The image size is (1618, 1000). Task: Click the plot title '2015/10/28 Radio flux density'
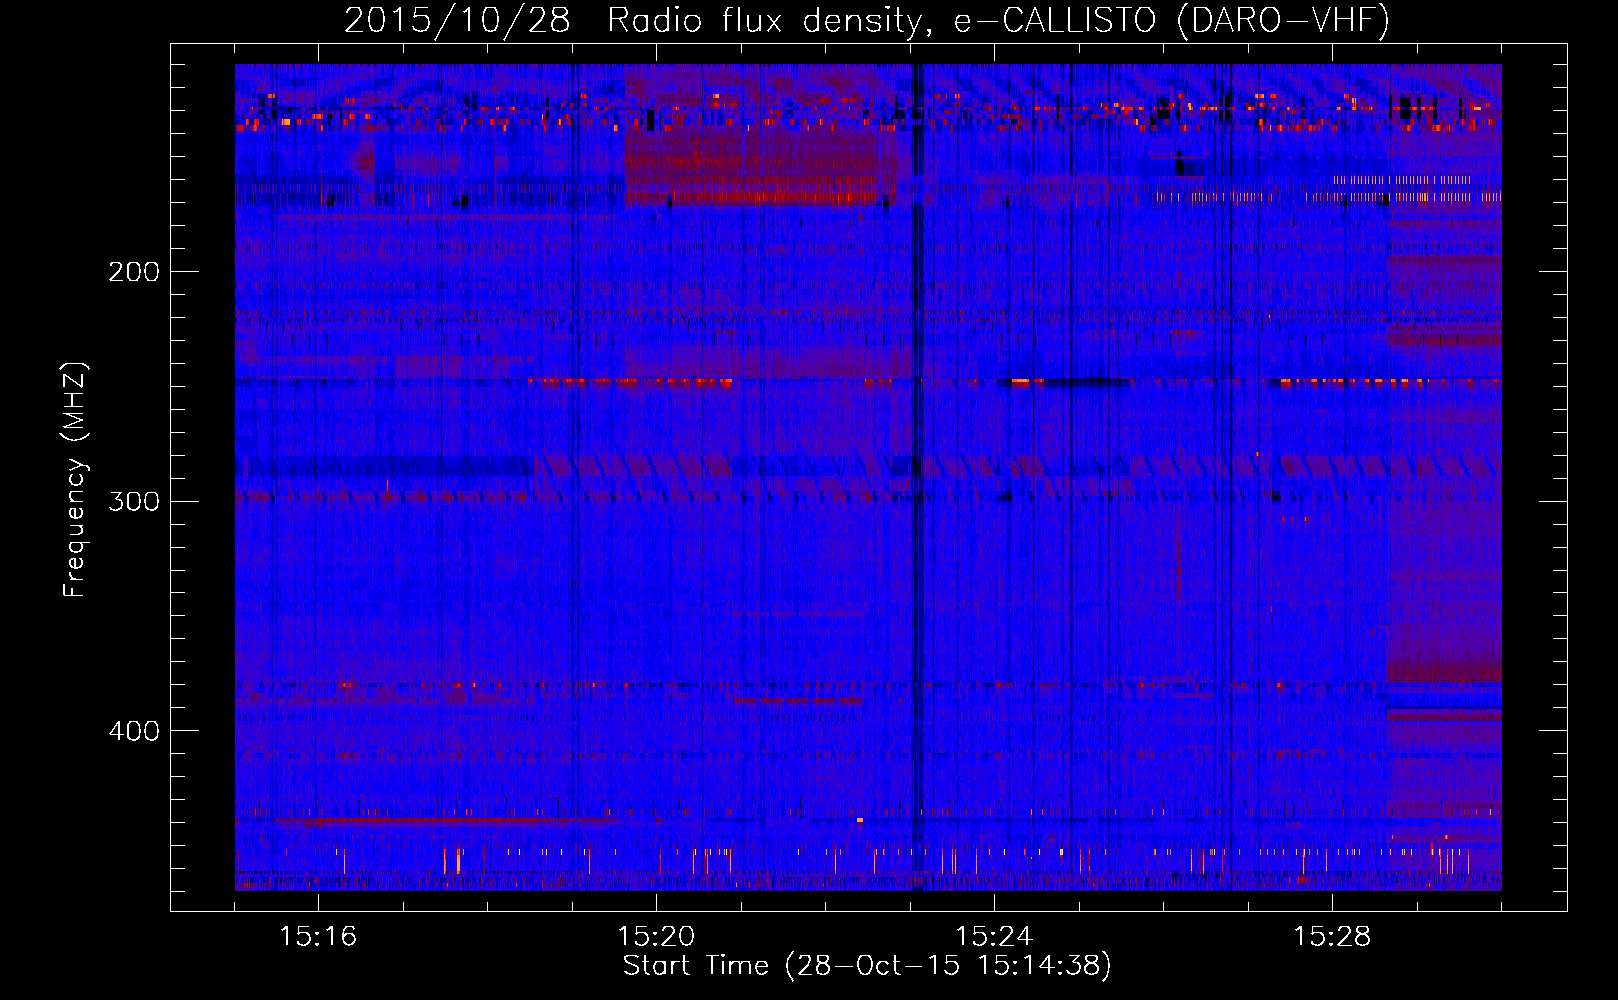click(x=867, y=20)
